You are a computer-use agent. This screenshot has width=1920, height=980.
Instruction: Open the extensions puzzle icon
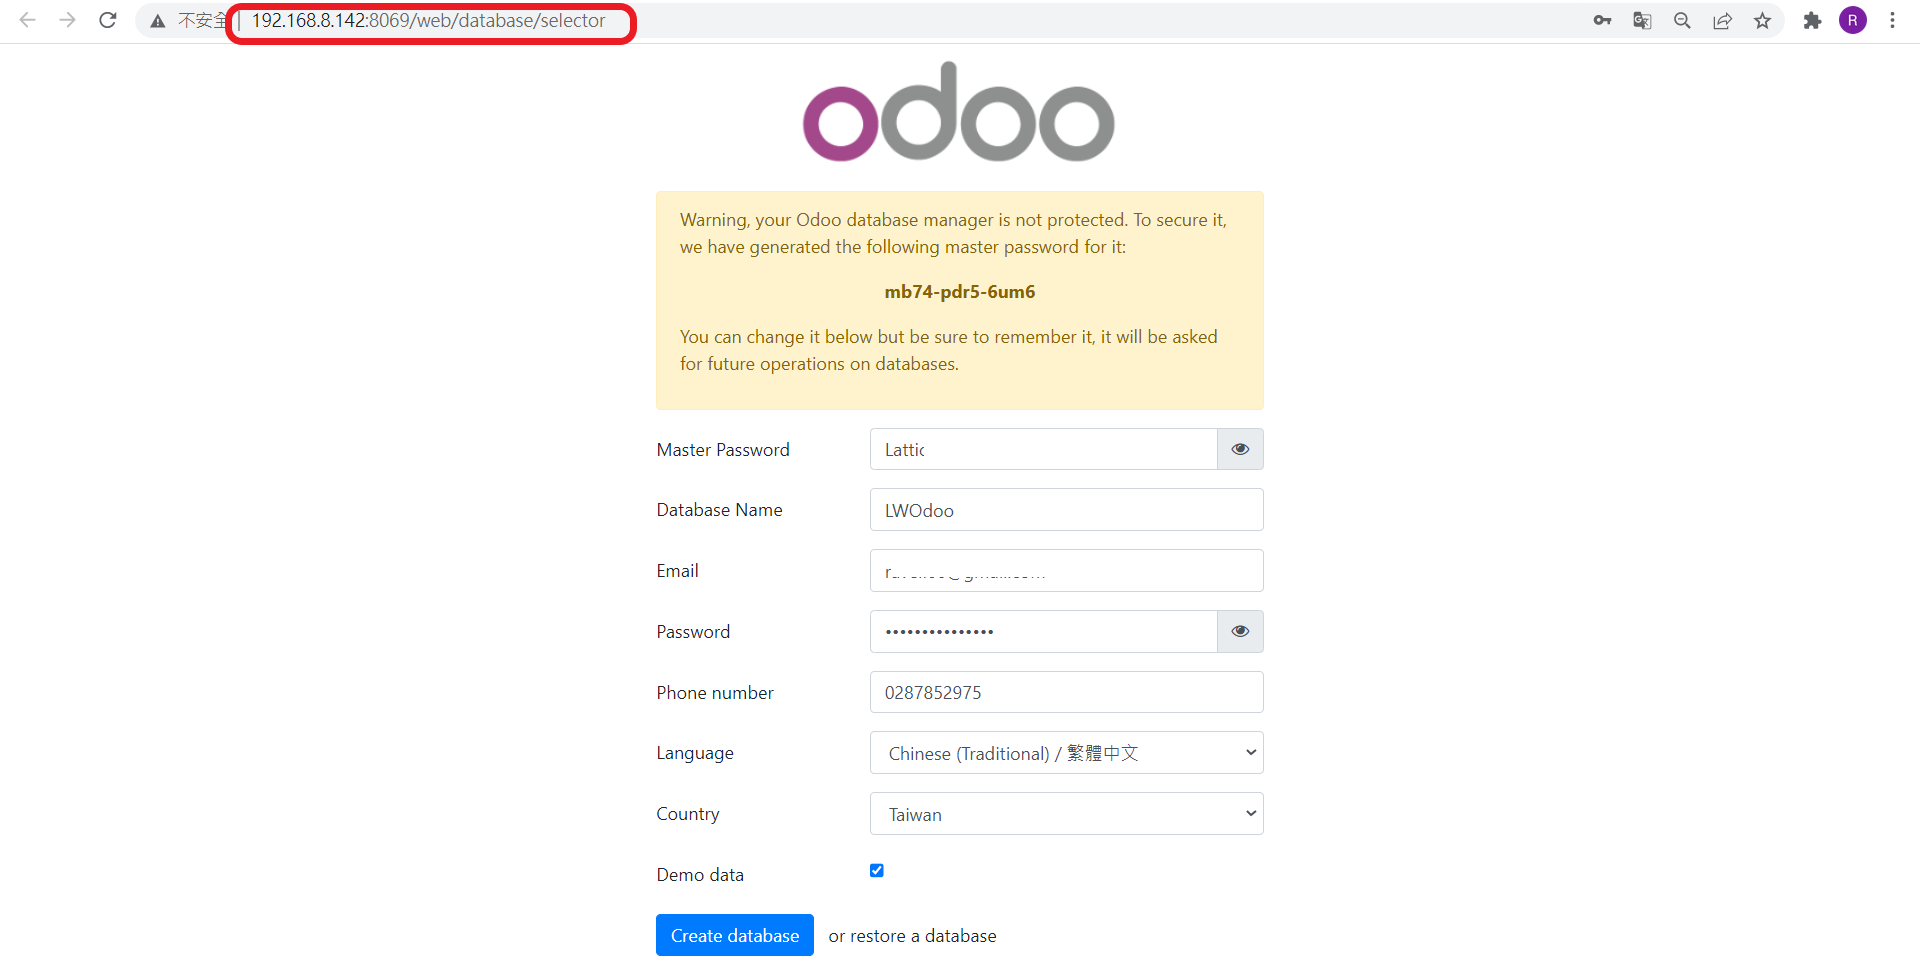tap(1812, 21)
